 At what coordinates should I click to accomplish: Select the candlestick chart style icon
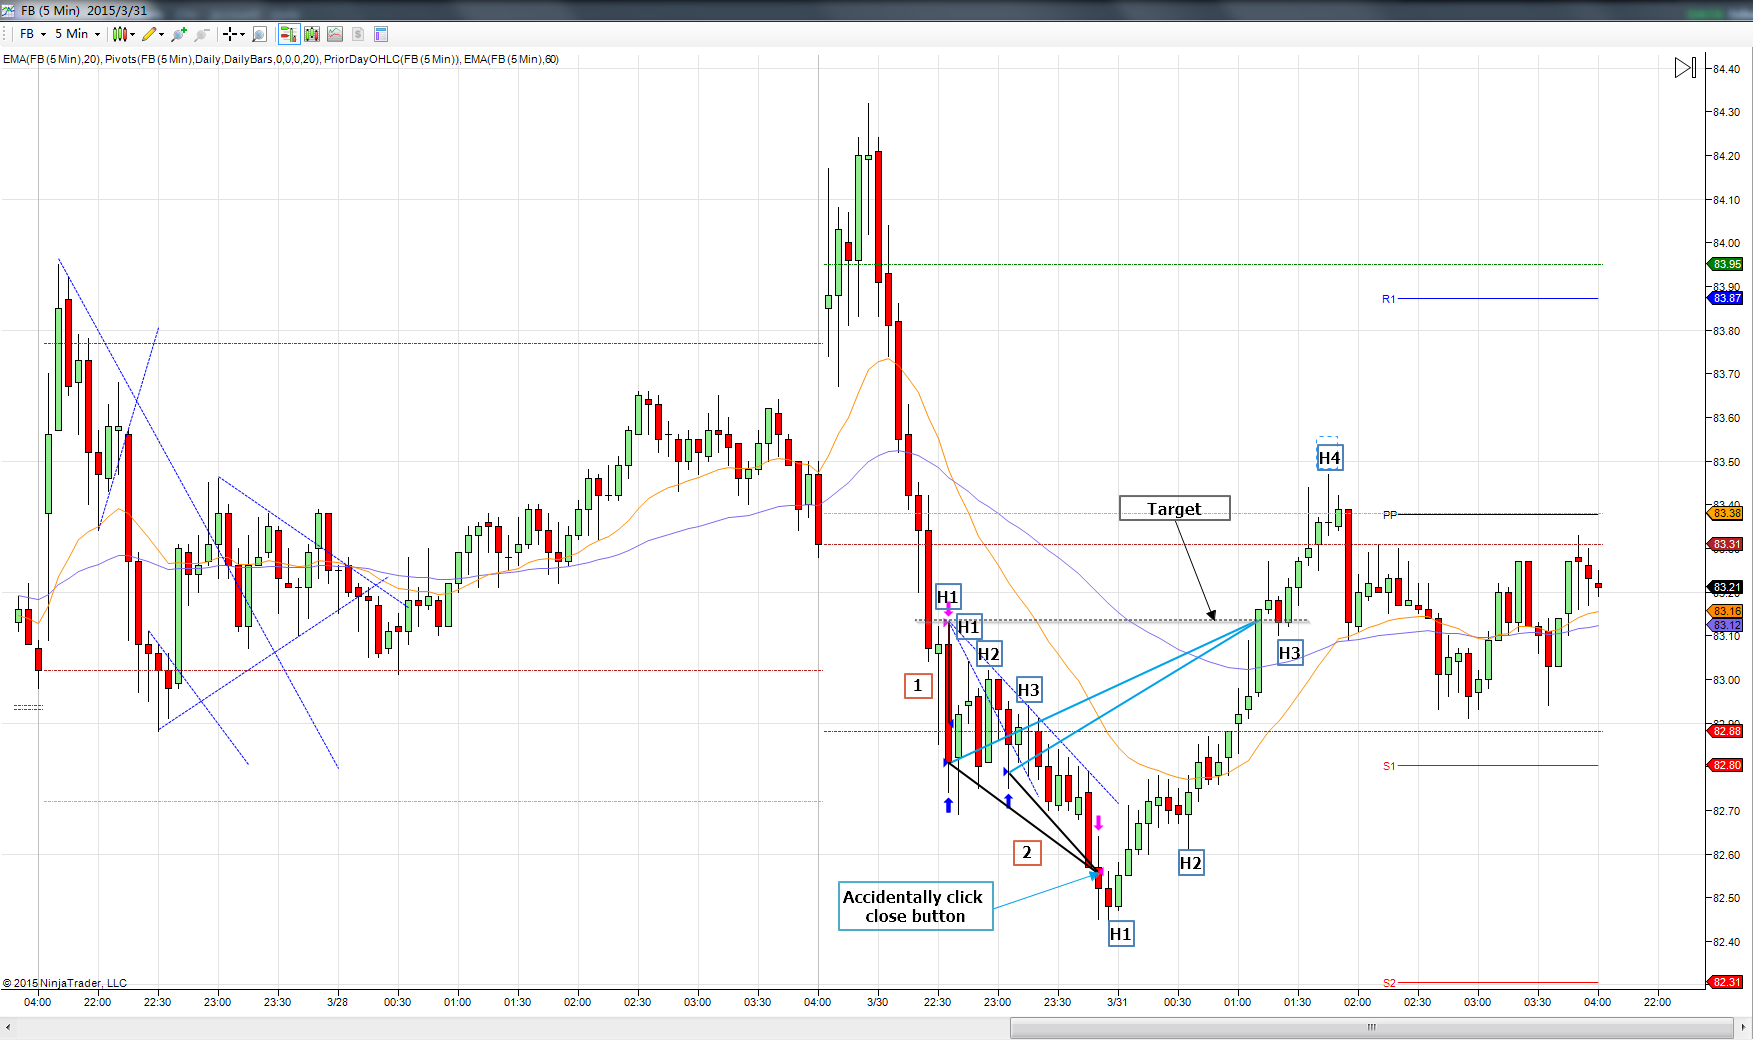pyautogui.click(x=120, y=34)
